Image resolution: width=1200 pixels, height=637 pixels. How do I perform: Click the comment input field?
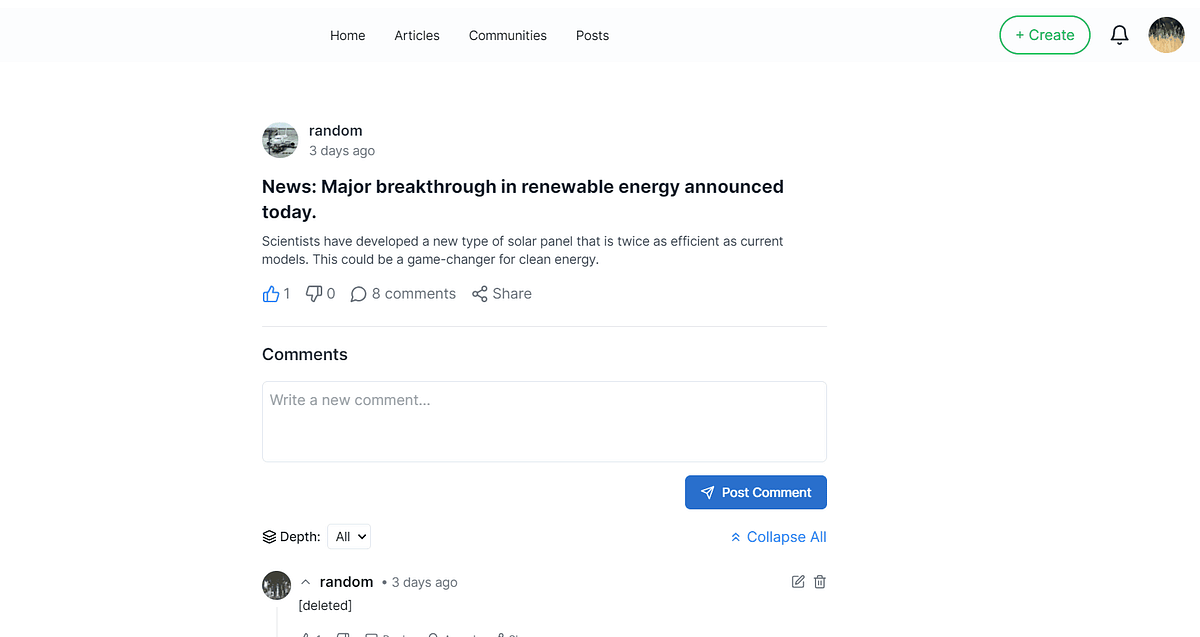(x=543, y=420)
